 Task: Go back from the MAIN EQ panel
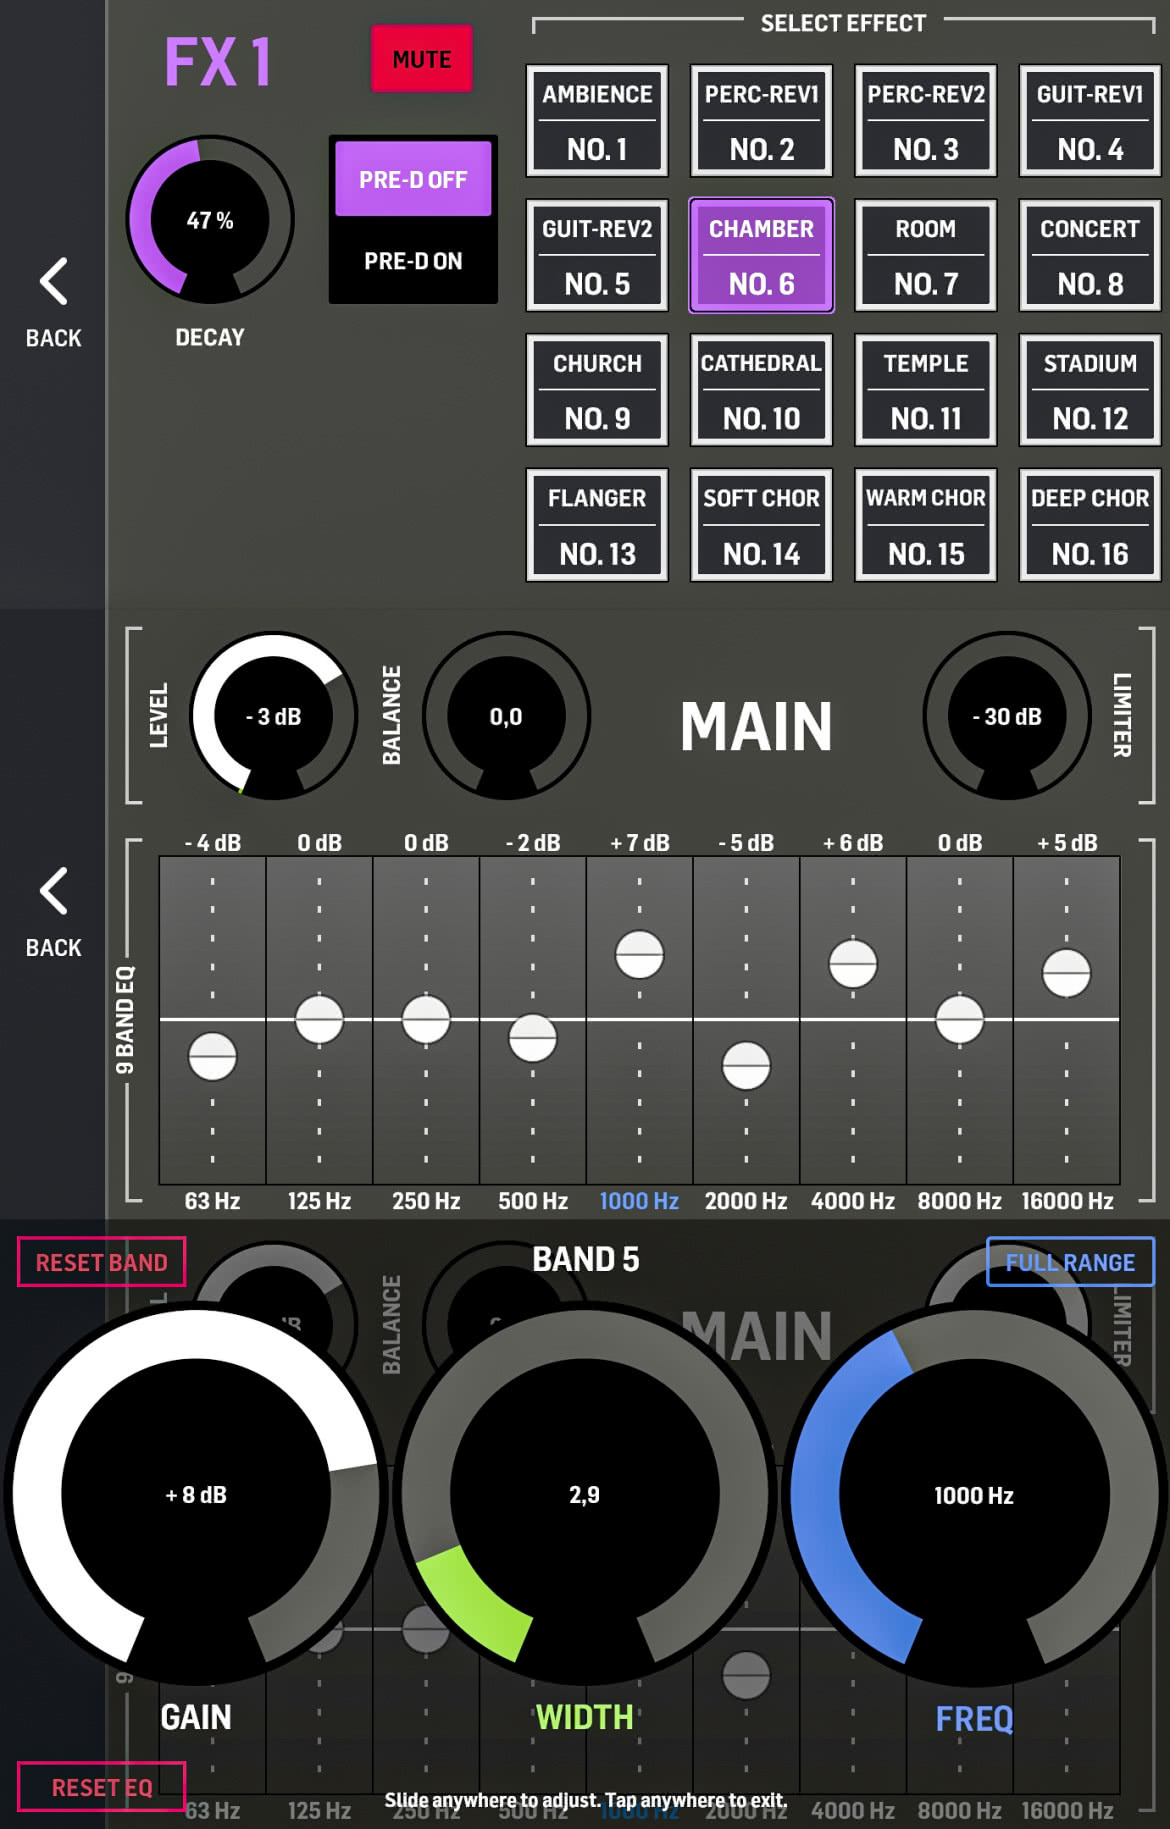53,912
